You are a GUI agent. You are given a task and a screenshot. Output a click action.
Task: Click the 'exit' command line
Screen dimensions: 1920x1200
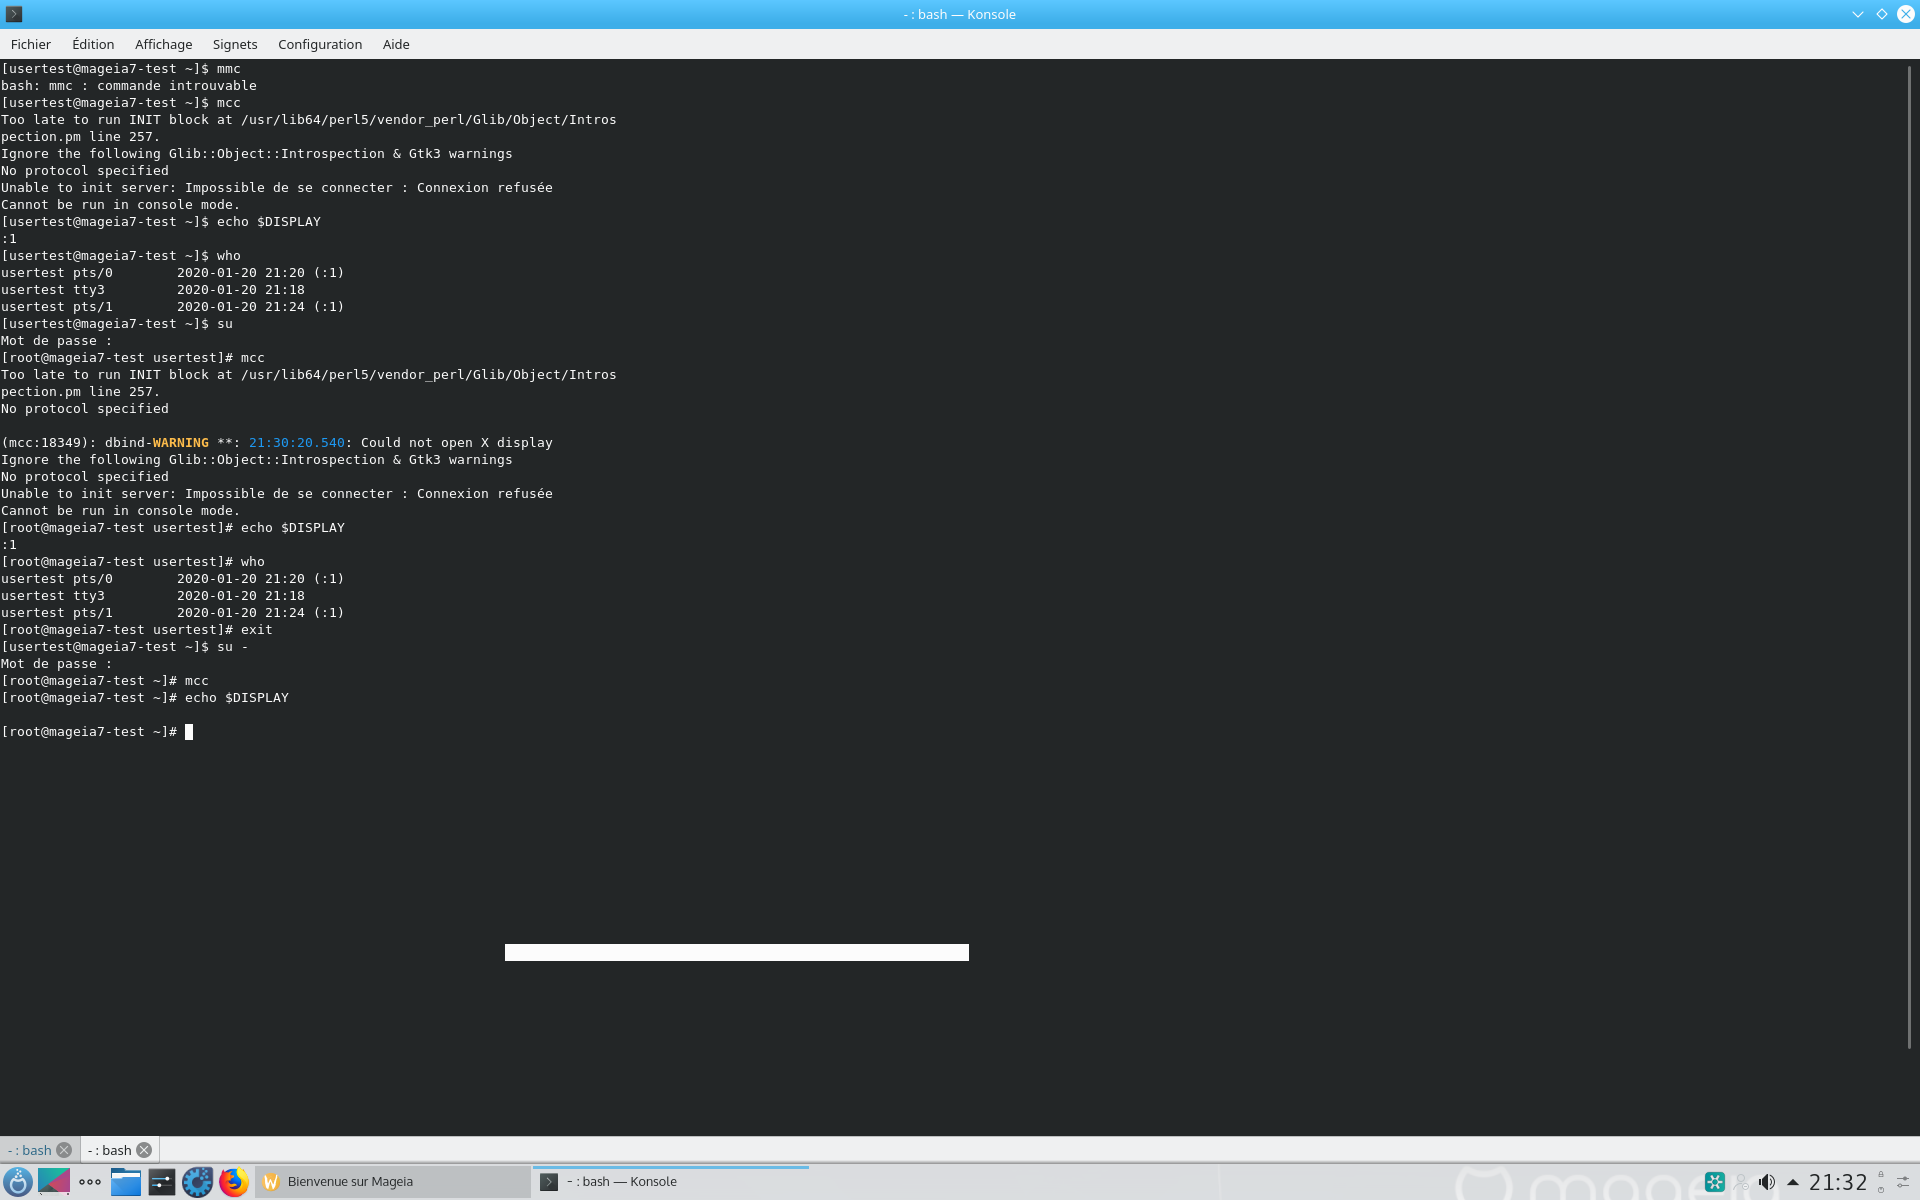137,630
